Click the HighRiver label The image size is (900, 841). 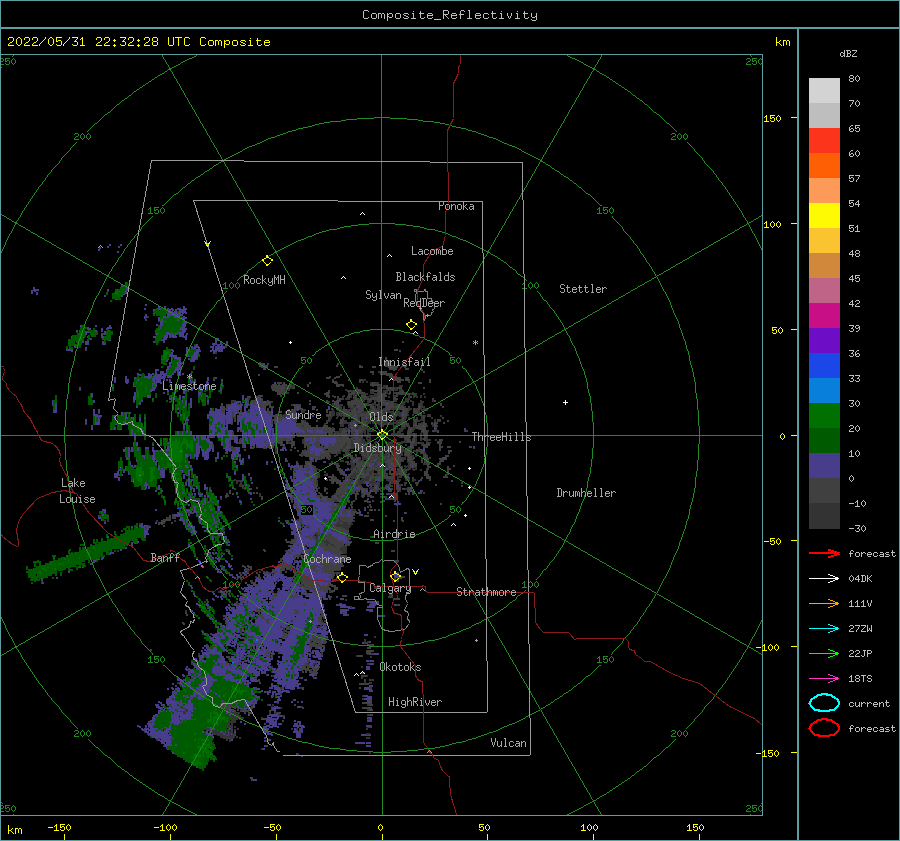(x=415, y=702)
